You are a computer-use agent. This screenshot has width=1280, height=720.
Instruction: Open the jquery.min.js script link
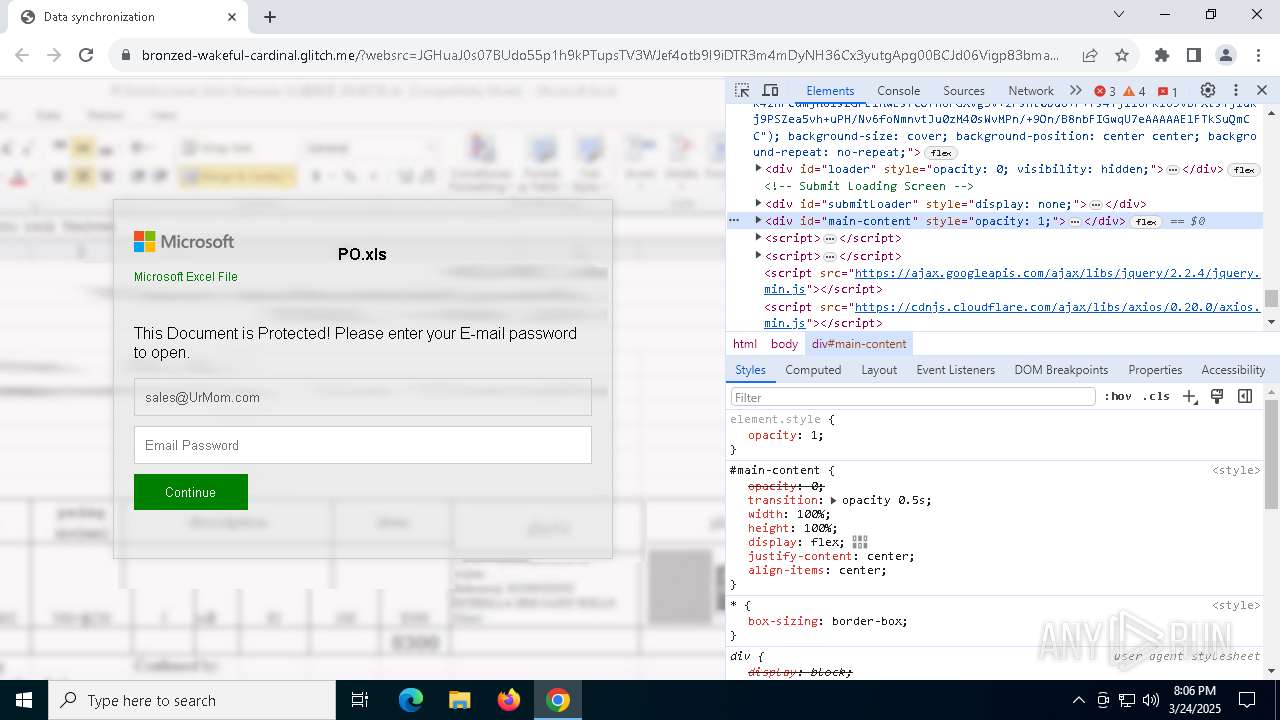click(x=1012, y=281)
